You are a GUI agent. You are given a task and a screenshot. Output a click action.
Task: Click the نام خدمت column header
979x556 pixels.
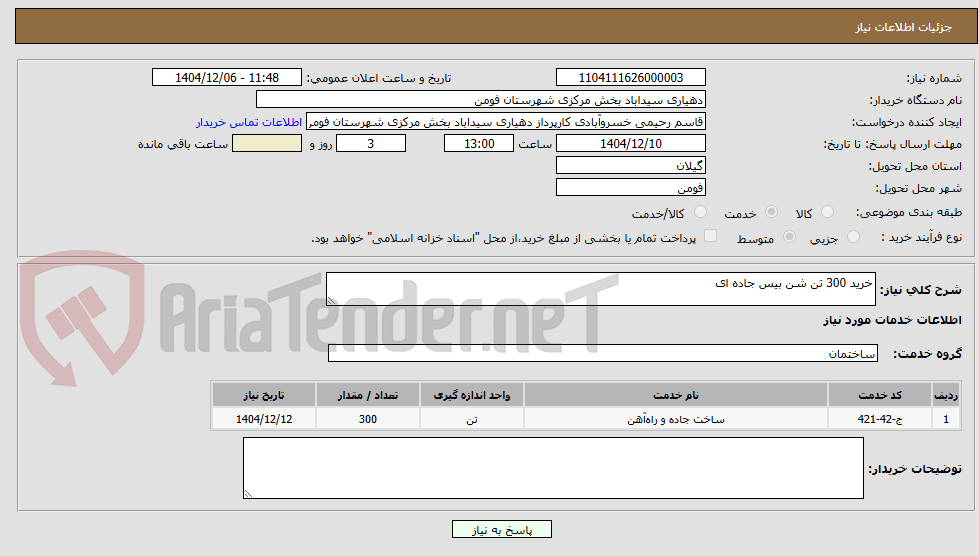(x=676, y=395)
